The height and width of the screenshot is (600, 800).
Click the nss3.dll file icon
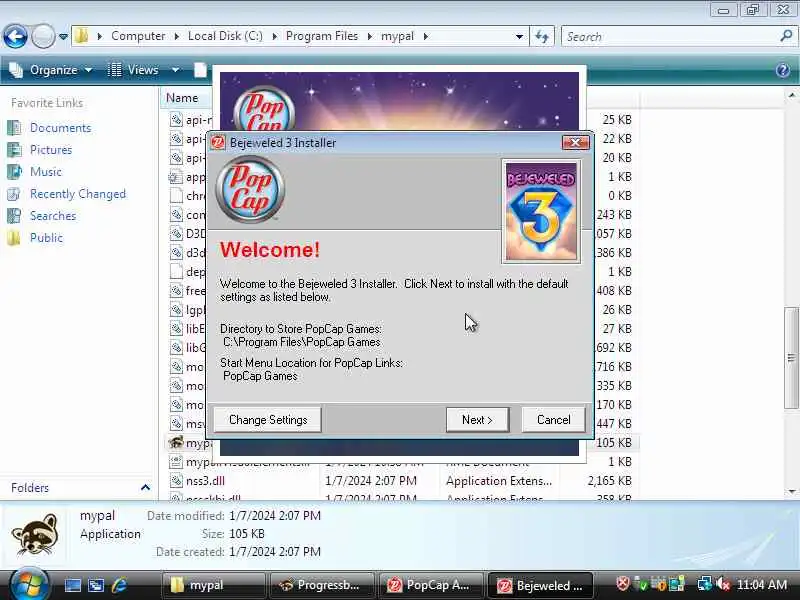[176, 481]
